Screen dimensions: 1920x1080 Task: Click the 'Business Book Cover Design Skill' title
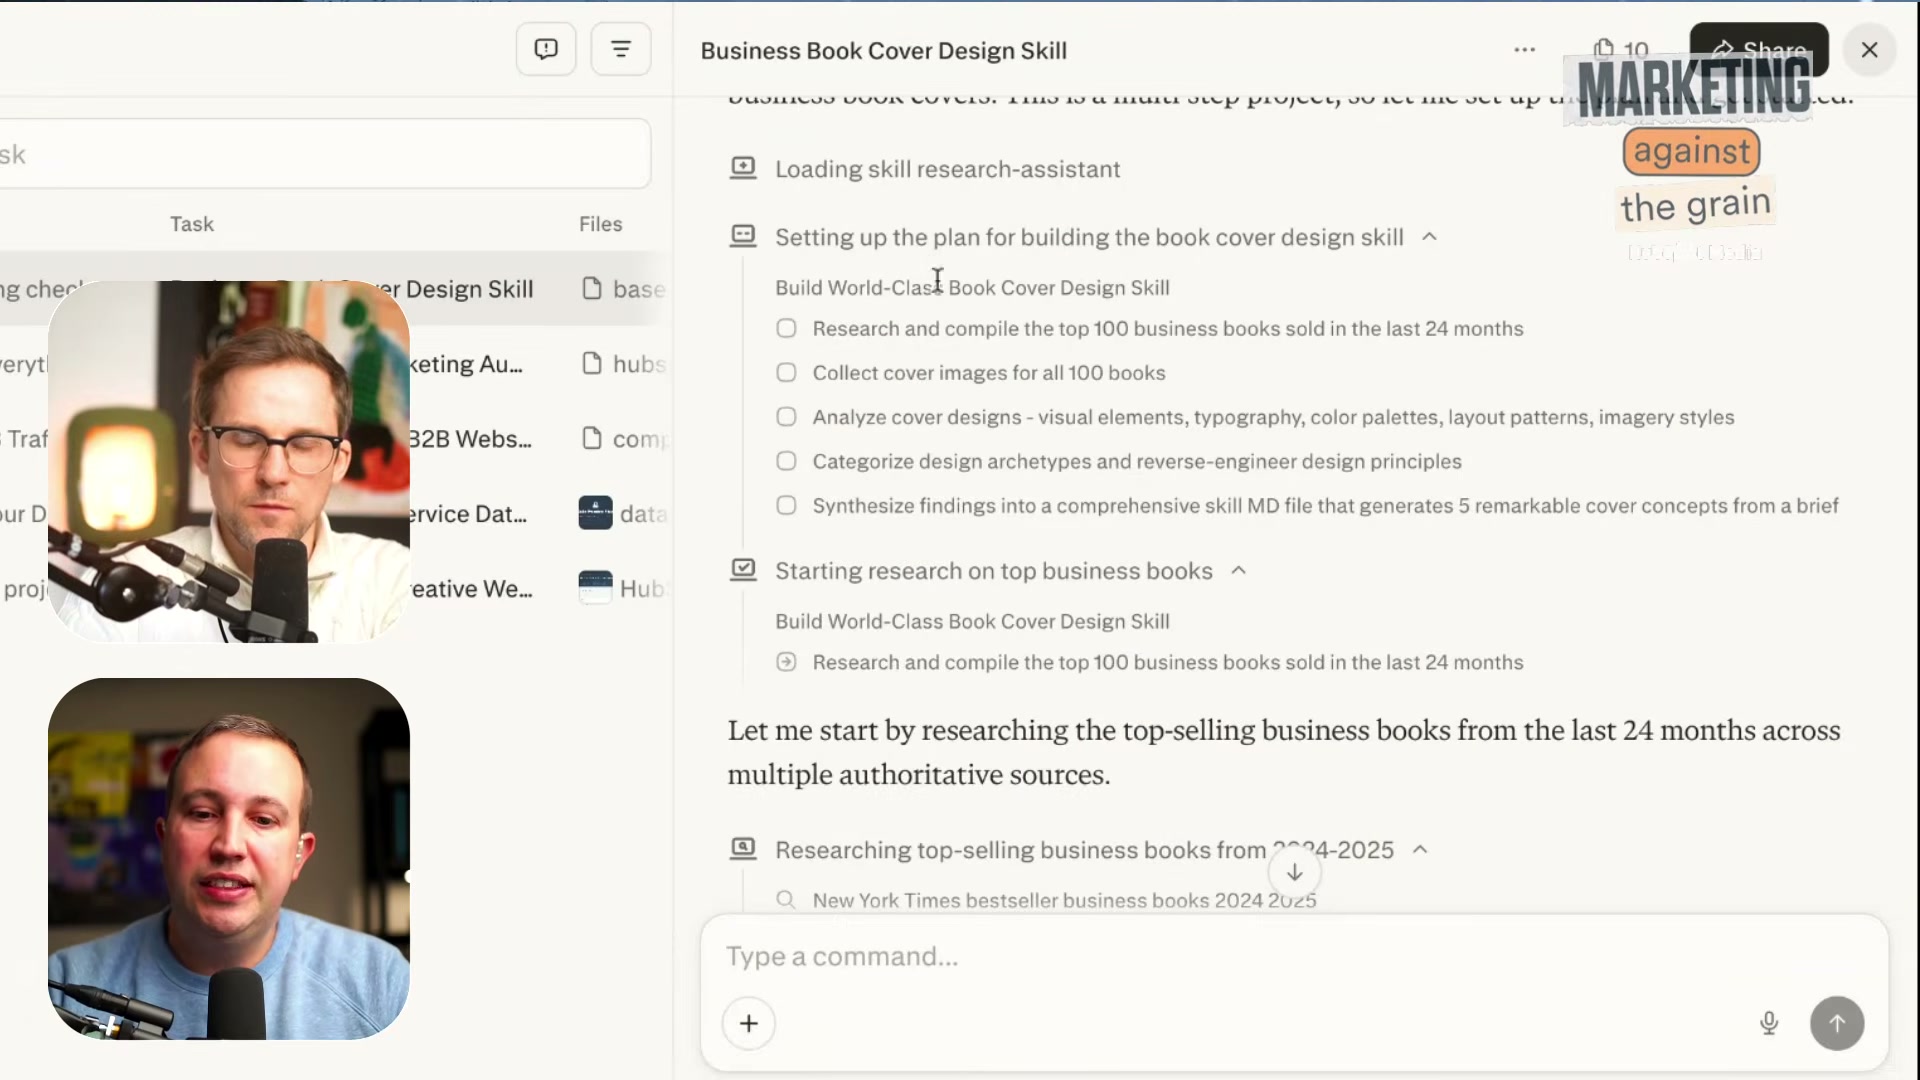pyautogui.click(x=883, y=50)
